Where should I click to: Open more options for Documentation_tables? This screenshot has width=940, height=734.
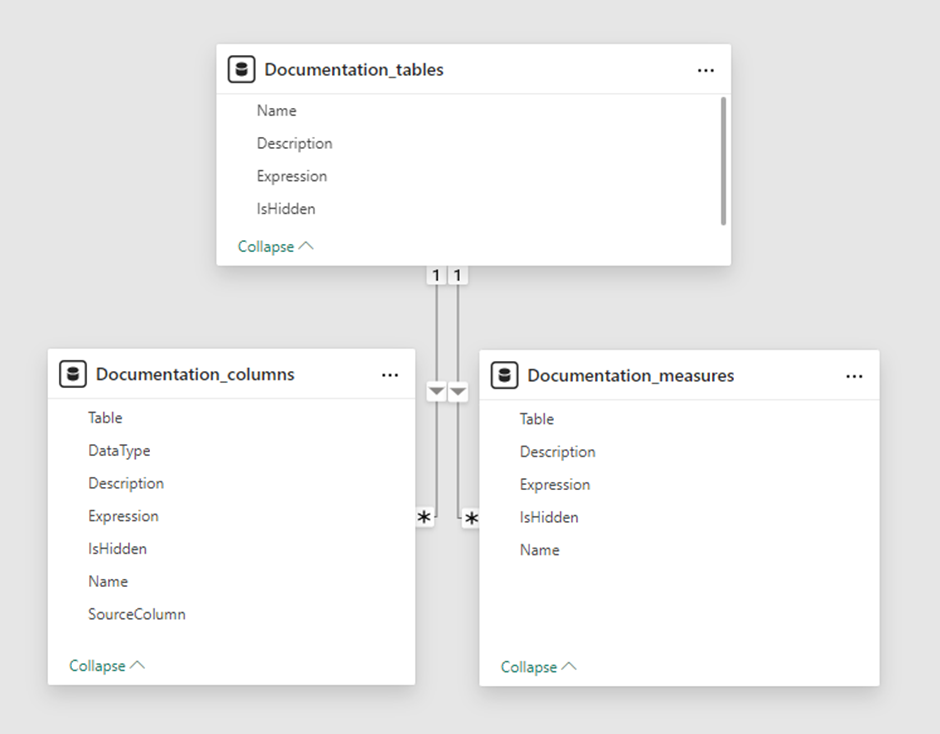pos(706,70)
